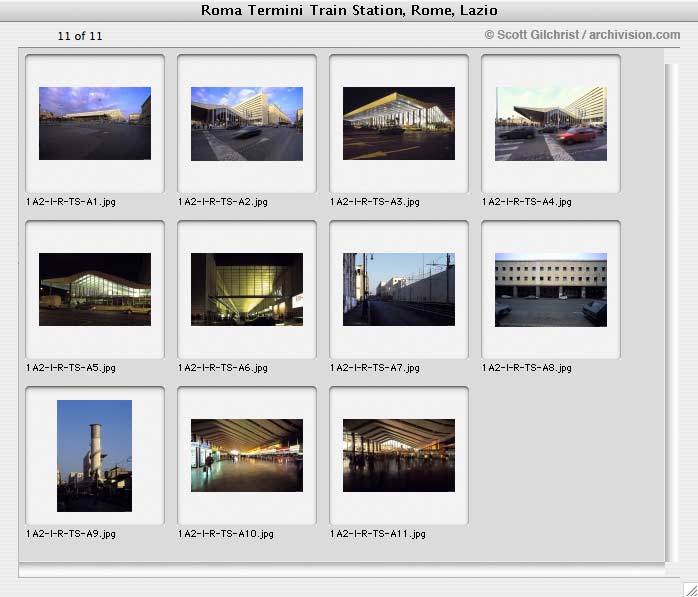Open thumbnail 1A2-I-R-TS-A5.jpg
The height and width of the screenshot is (597, 698).
click(95, 289)
